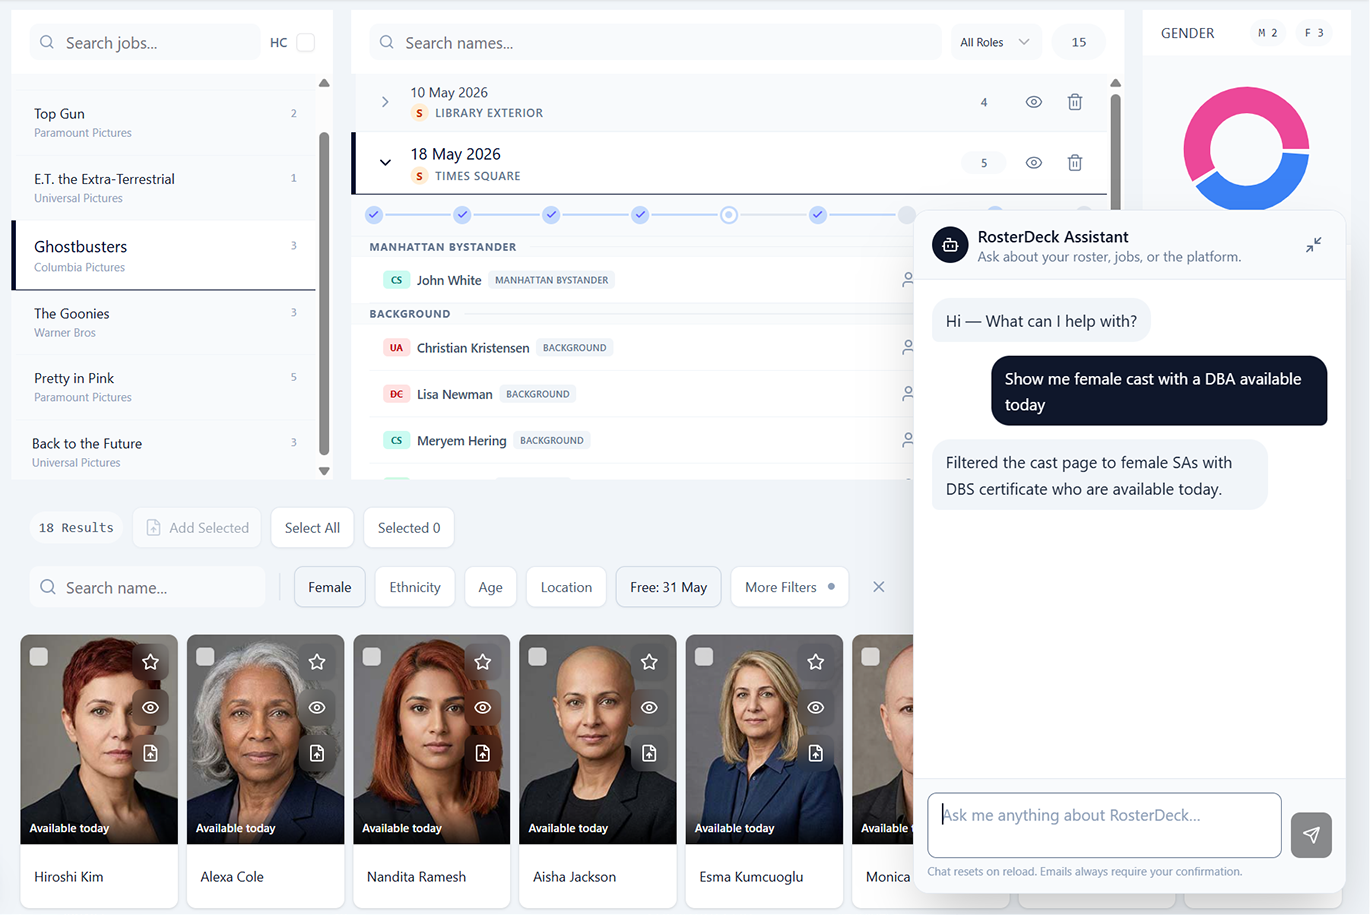Screen dimensions: 1370x915
Task: Add Esma Kumcuoglu to job with the document icon
Action: click(x=816, y=753)
